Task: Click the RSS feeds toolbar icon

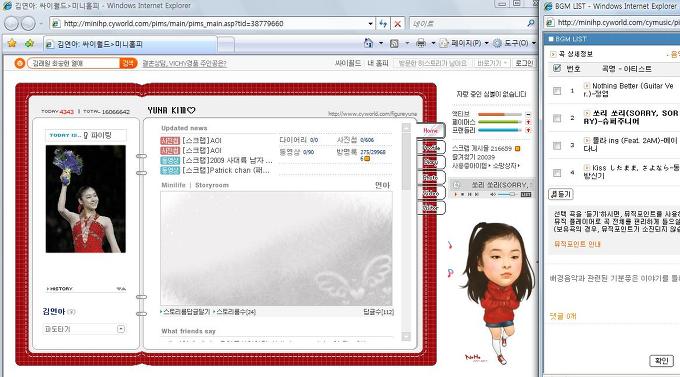Action: 394,43
